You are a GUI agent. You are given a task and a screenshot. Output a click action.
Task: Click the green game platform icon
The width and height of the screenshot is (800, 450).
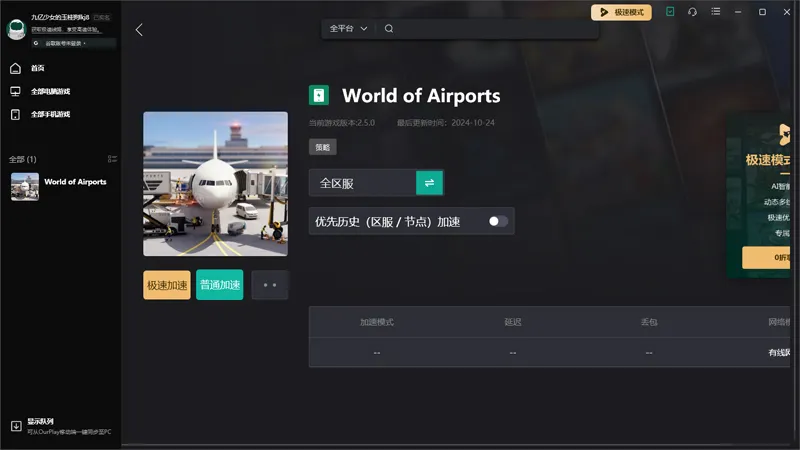319,95
